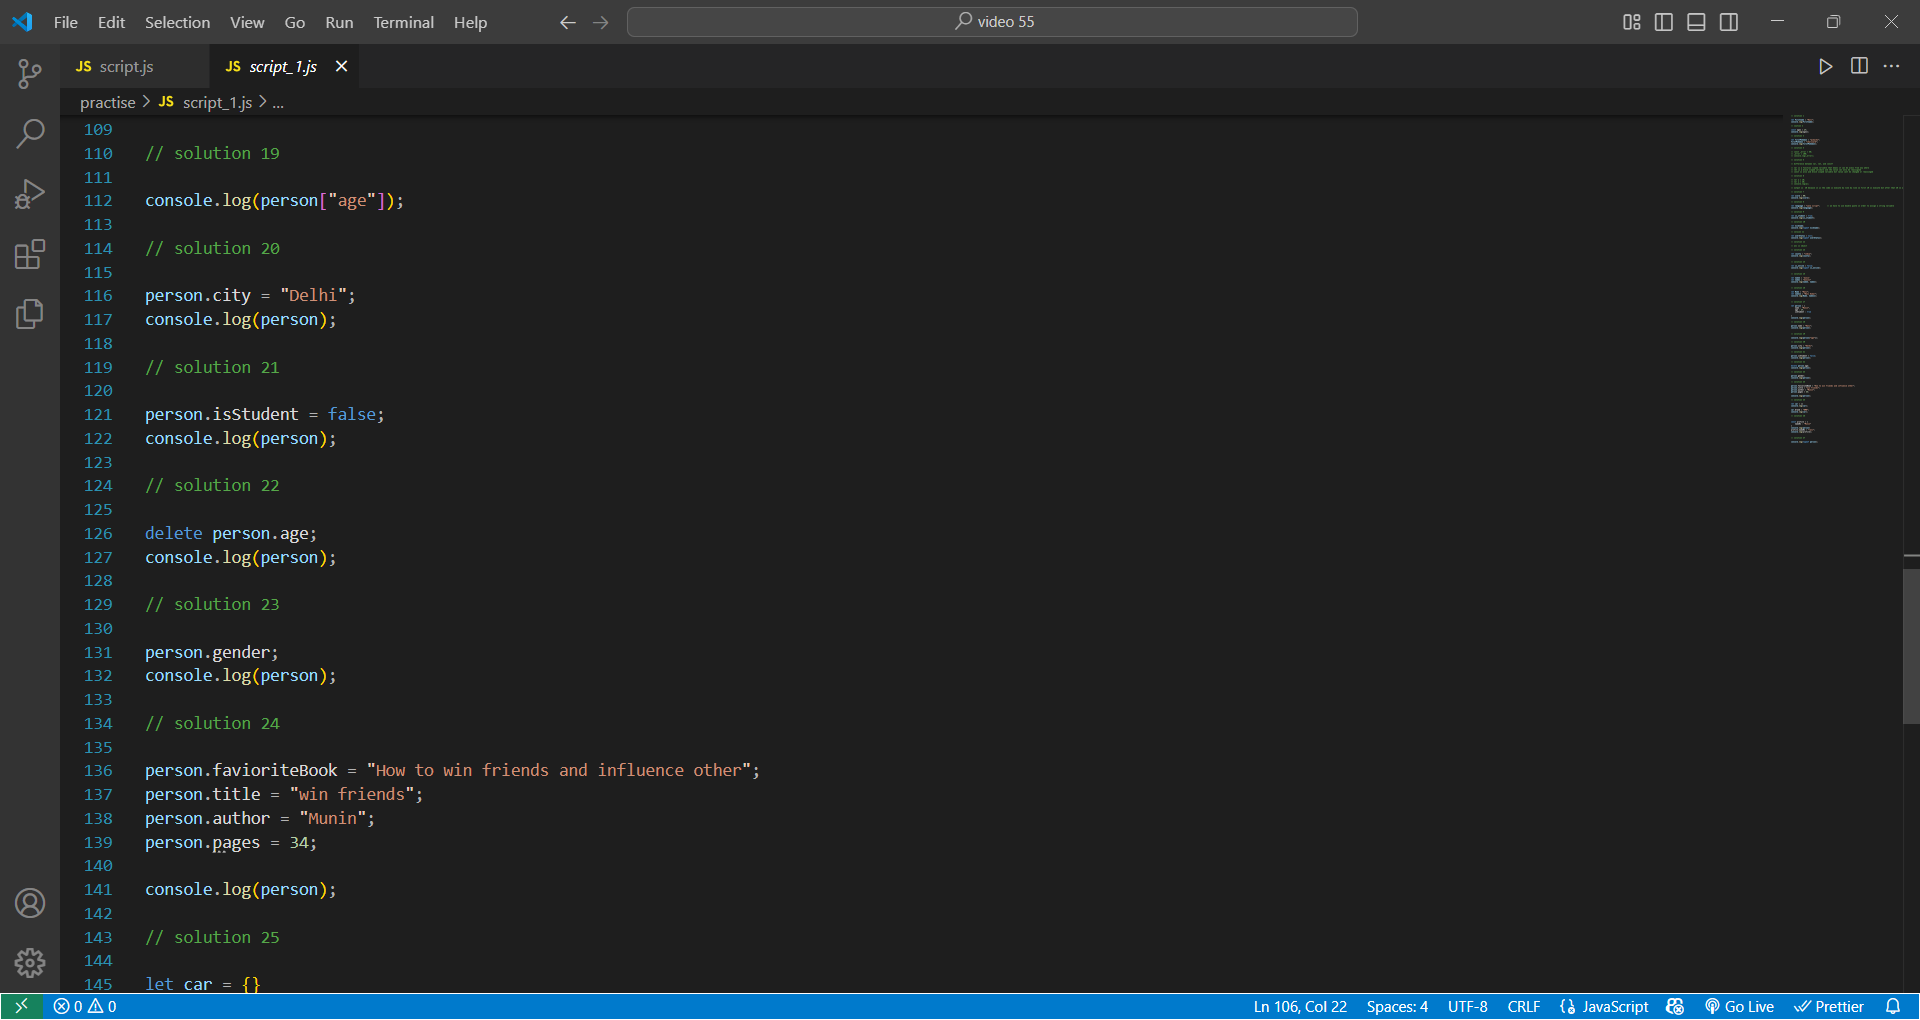The width and height of the screenshot is (1920, 1020).
Task: Open Run and Debug view
Action: click(x=30, y=193)
